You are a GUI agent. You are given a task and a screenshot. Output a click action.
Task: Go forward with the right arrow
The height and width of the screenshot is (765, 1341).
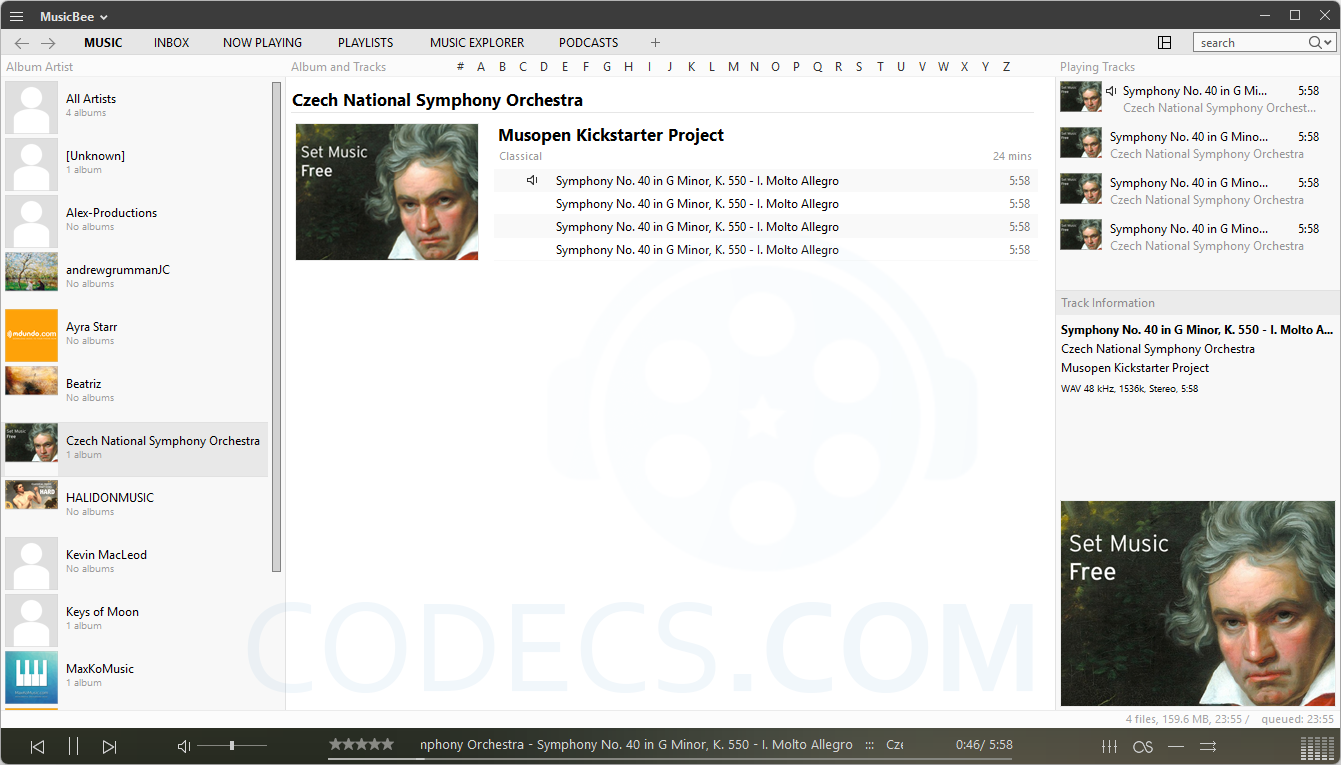(48, 43)
